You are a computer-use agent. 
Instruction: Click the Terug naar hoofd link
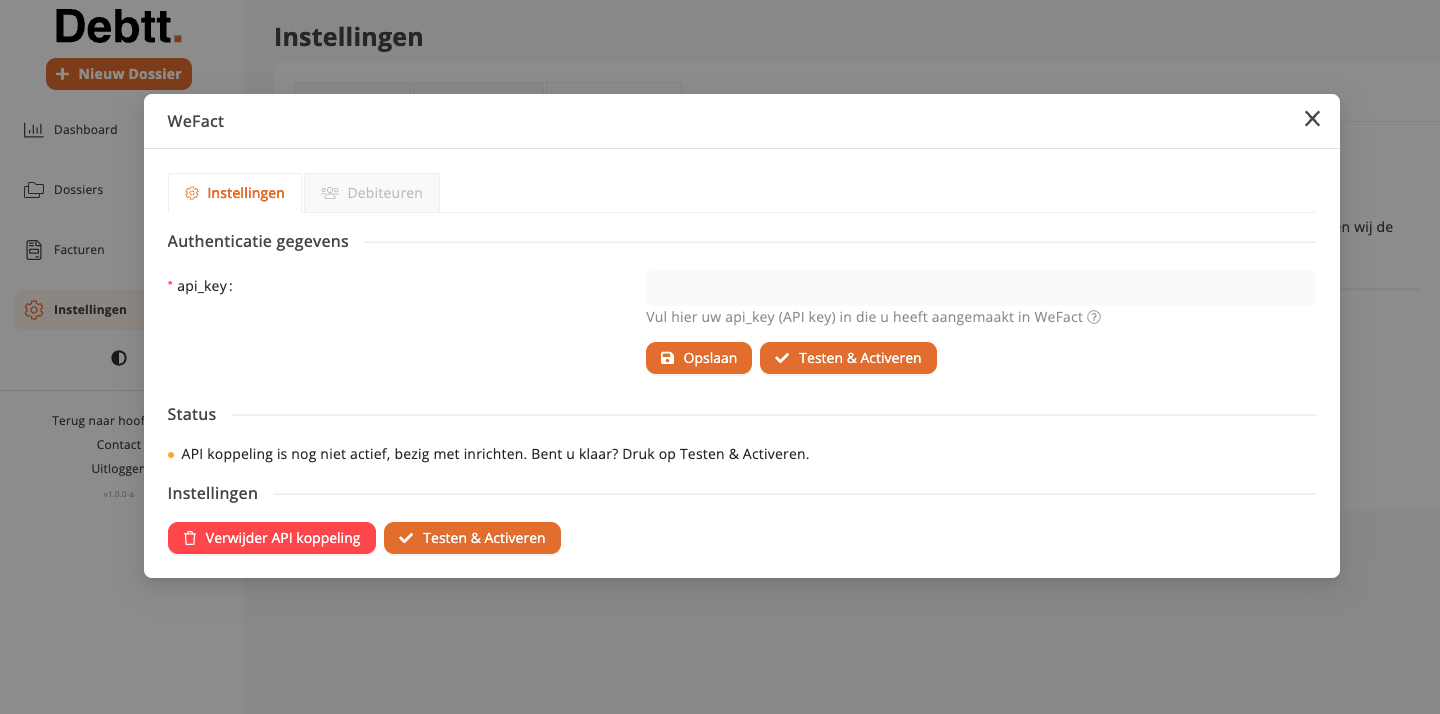tap(98, 421)
